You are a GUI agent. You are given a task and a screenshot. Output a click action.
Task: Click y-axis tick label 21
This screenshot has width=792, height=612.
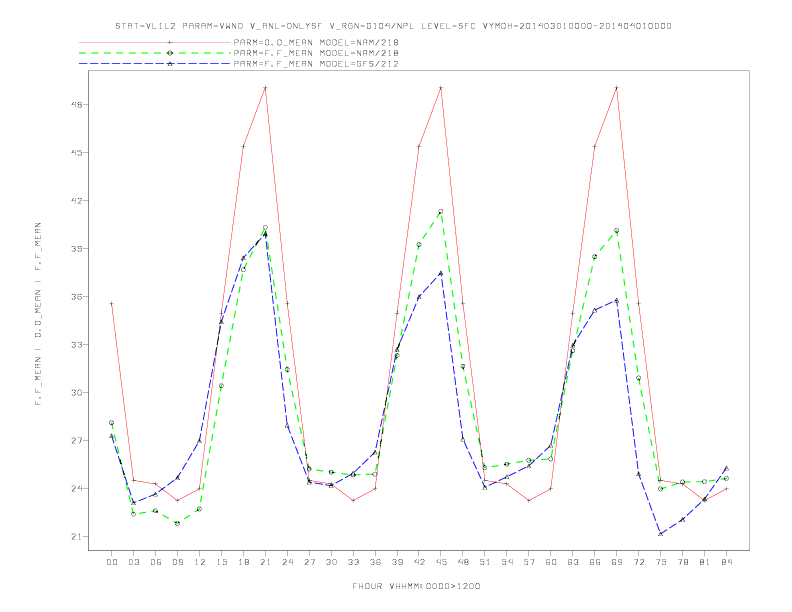click(76, 536)
